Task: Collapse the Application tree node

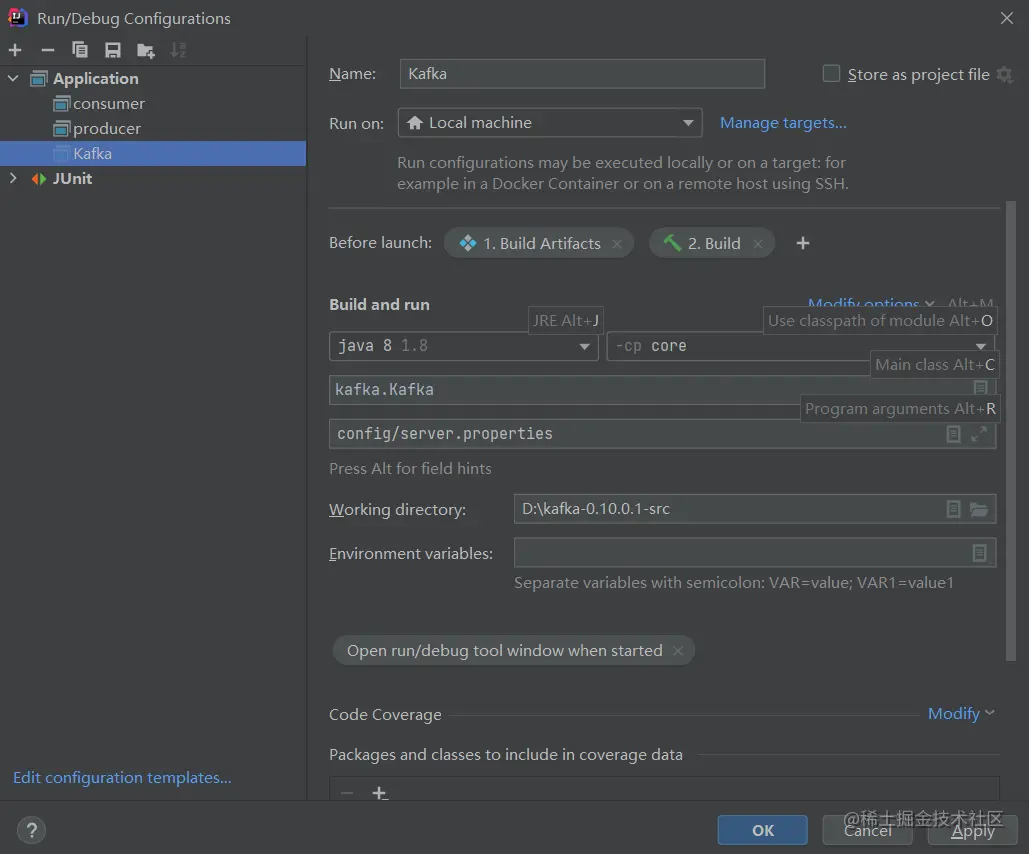Action: pyautogui.click(x=13, y=78)
